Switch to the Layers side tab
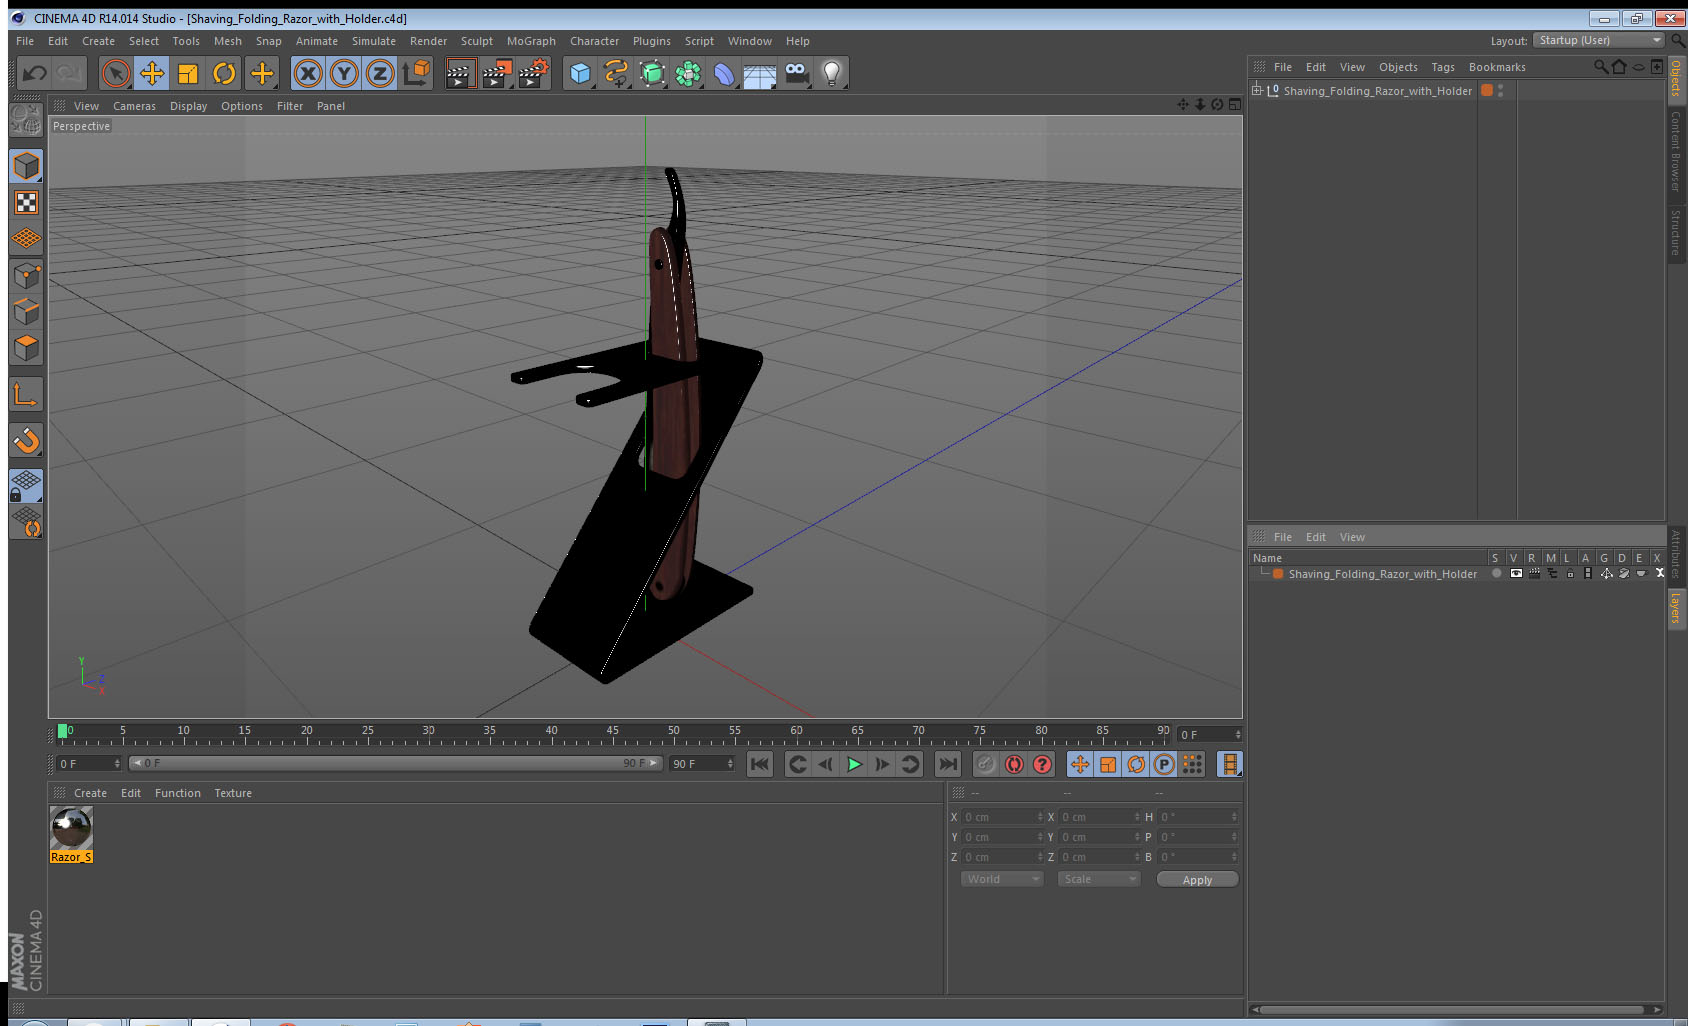This screenshot has width=1688, height=1026. point(1676,607)
